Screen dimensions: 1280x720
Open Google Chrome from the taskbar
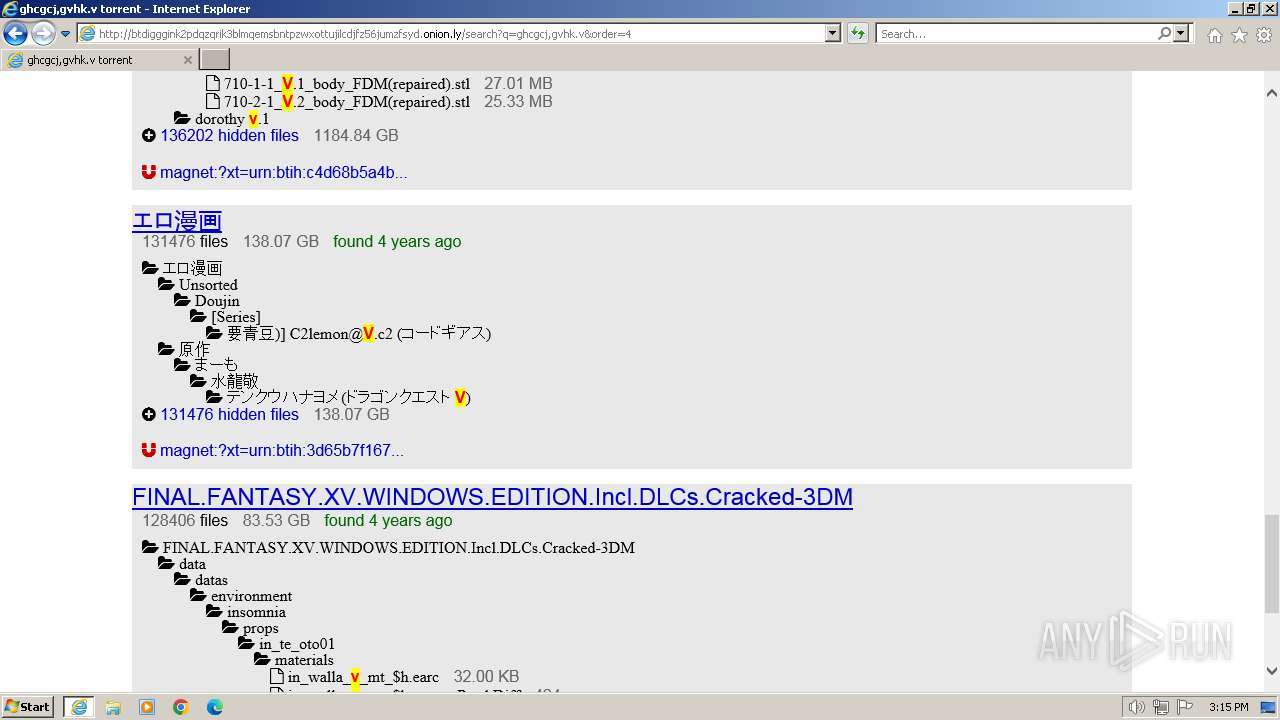tap(181, 707)
